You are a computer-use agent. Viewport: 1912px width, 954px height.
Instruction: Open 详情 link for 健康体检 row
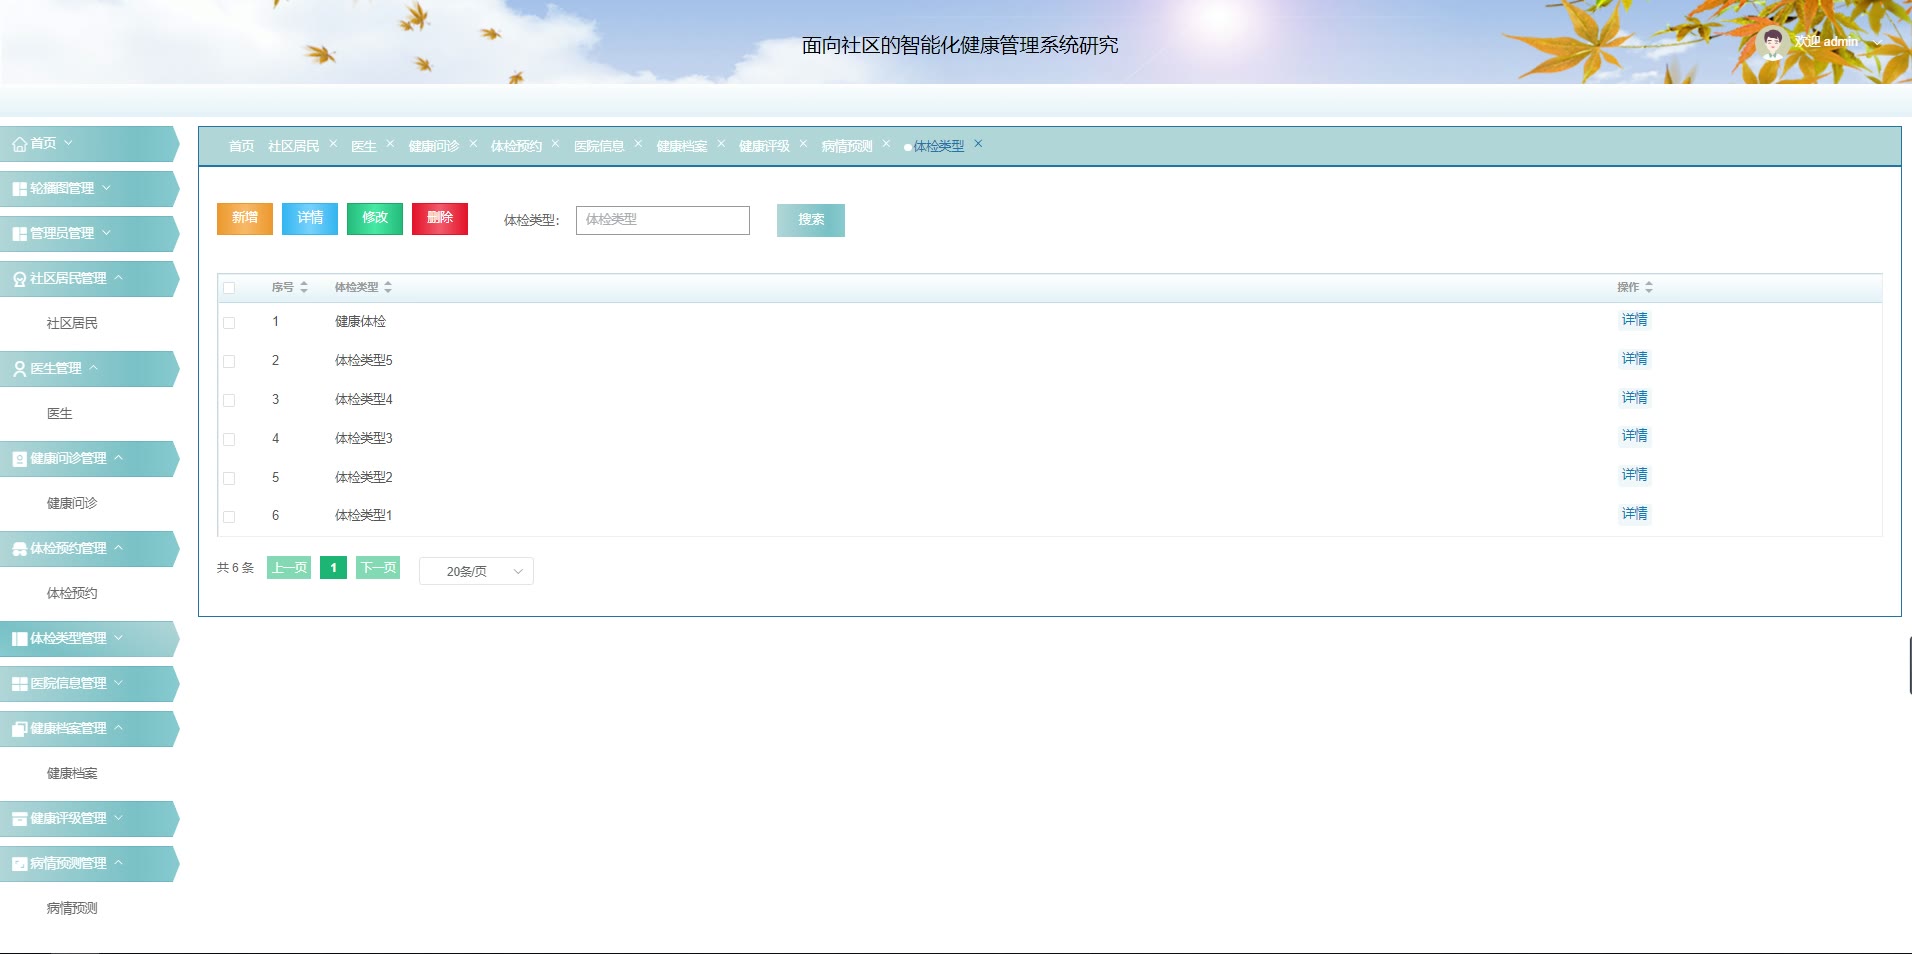(1634, 320)
